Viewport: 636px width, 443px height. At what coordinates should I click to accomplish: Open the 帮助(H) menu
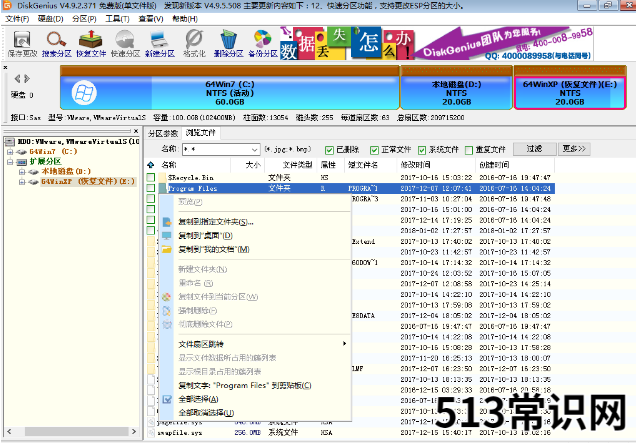tap(185, 19)
